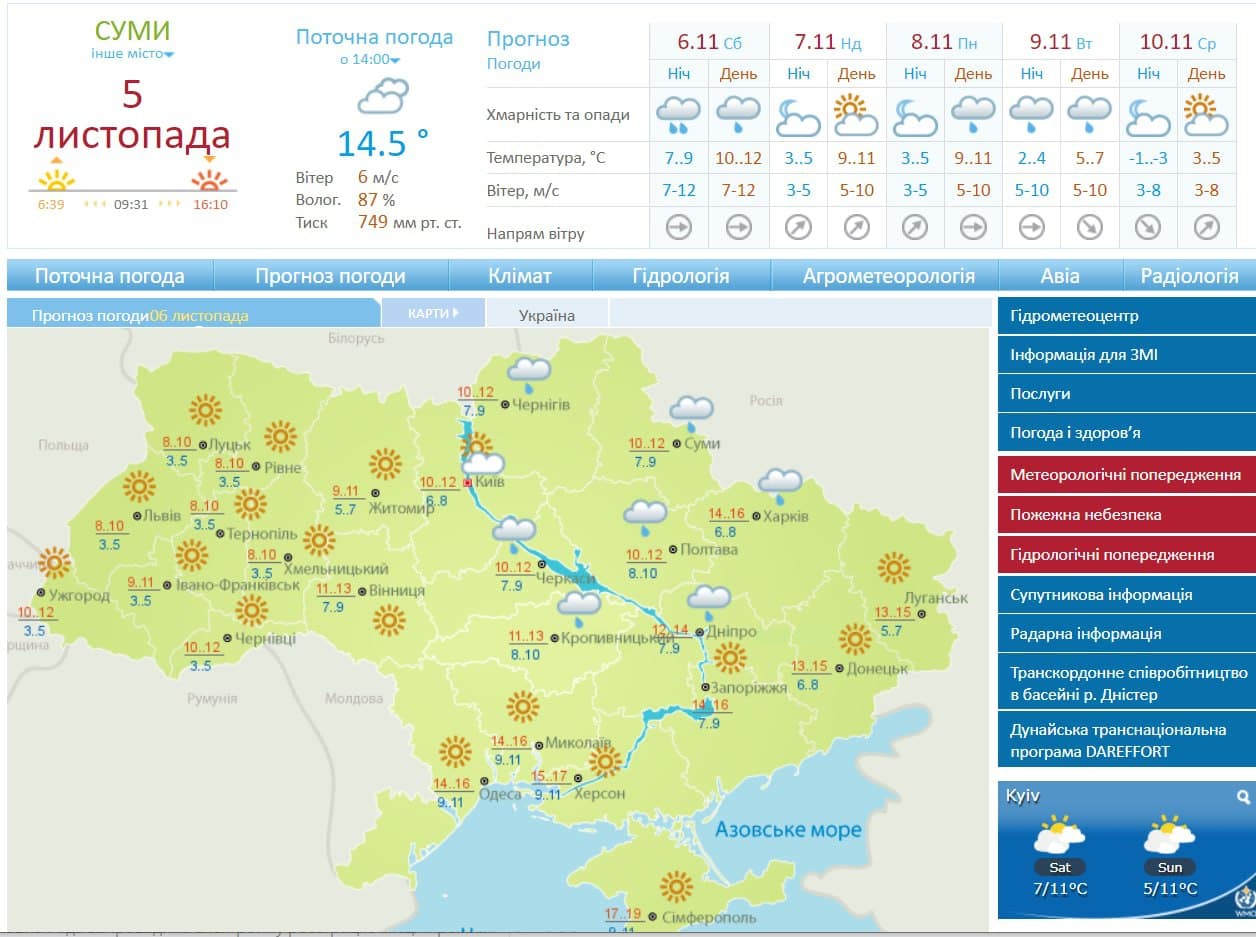
Task: Click the sun icon near Луганськ on map
Action: tap(893, 567)
